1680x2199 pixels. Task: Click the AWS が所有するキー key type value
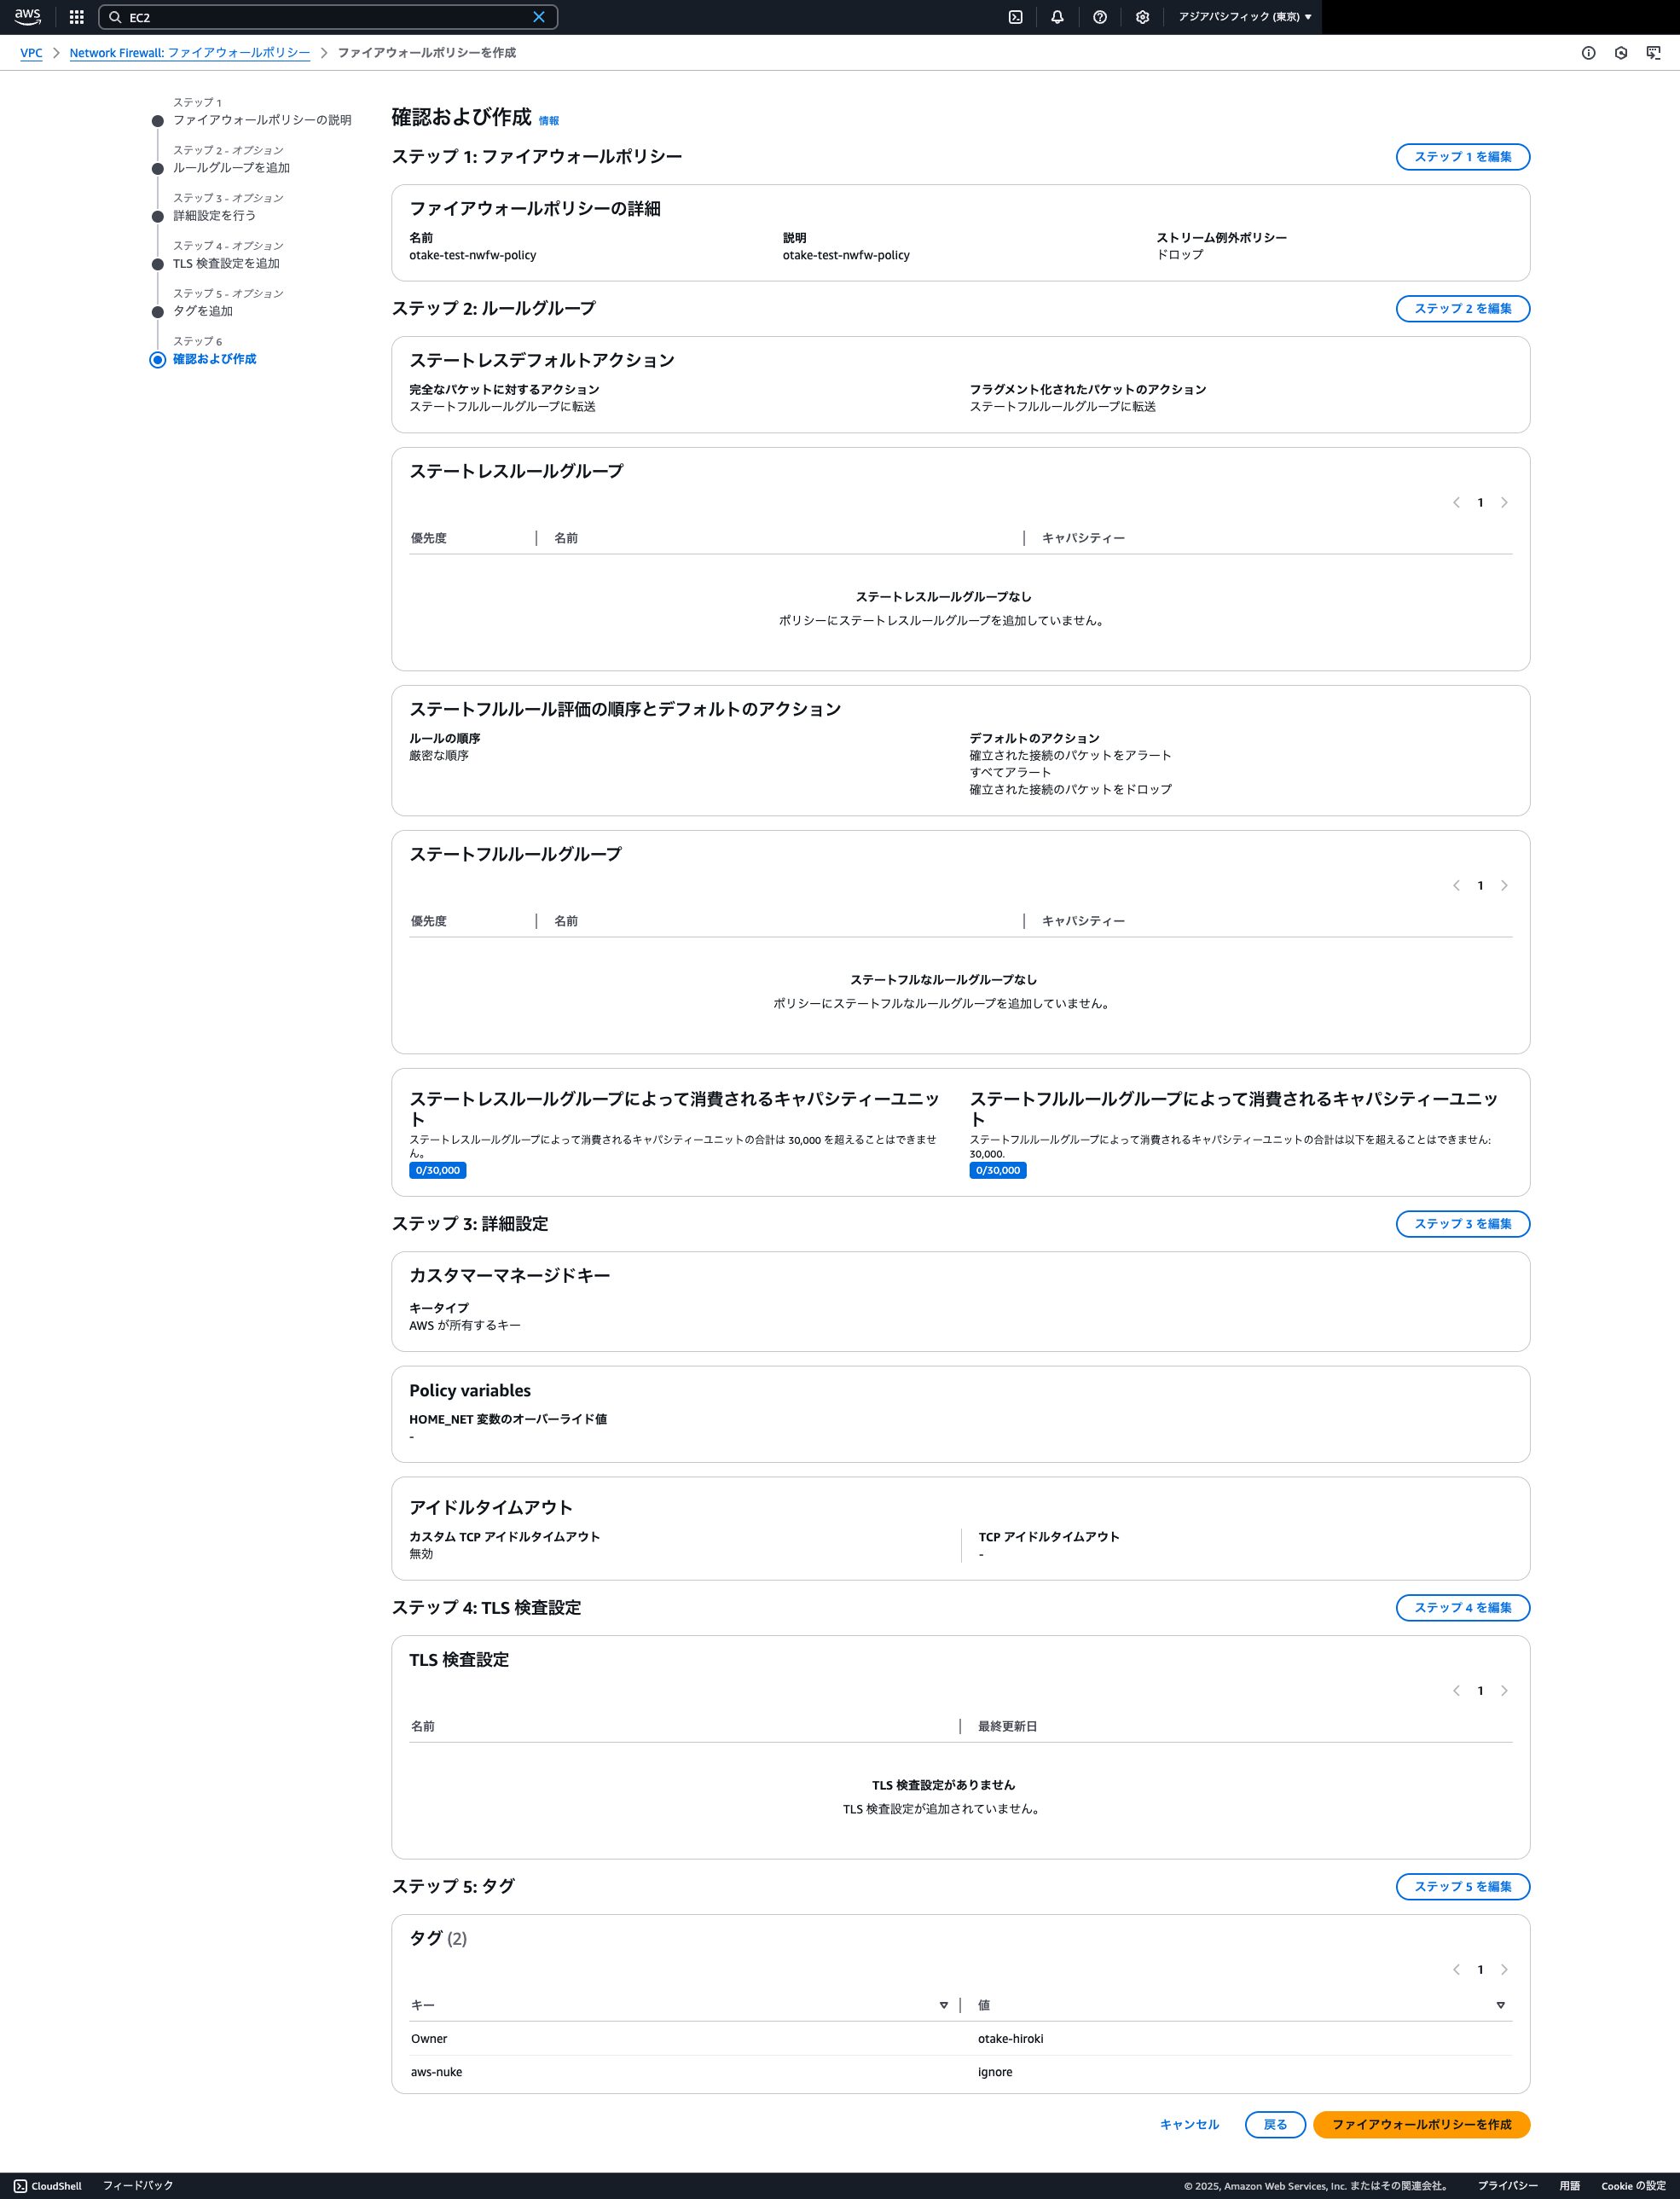click(464, 1326)
